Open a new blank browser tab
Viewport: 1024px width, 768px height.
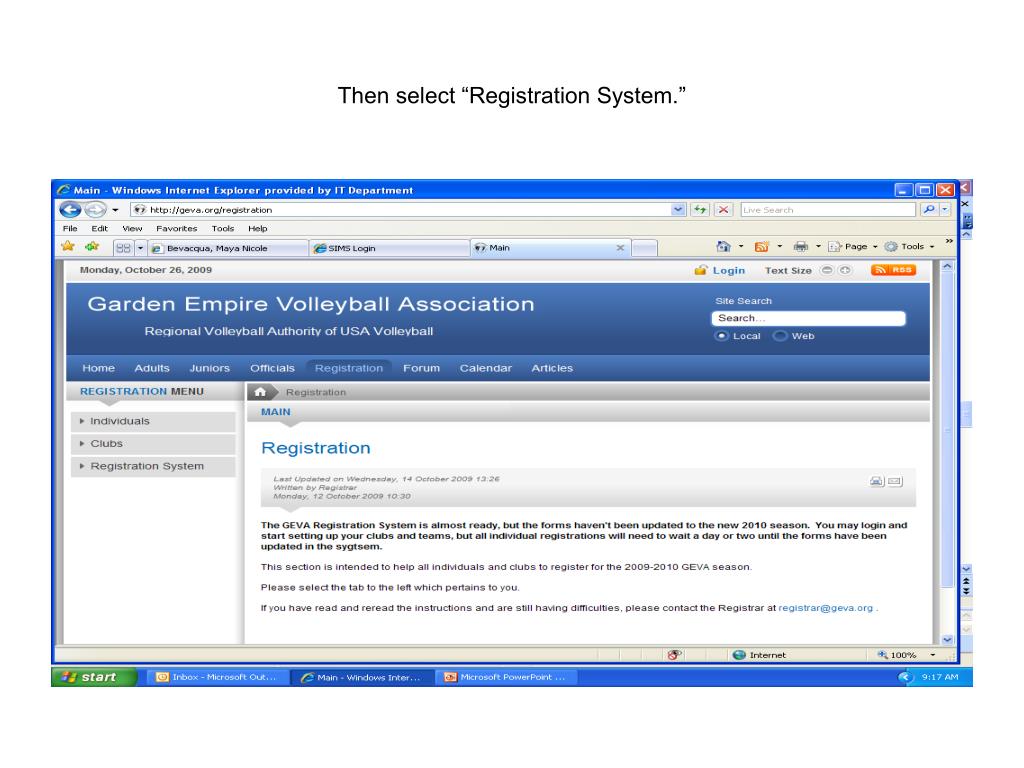click(645, 248)
